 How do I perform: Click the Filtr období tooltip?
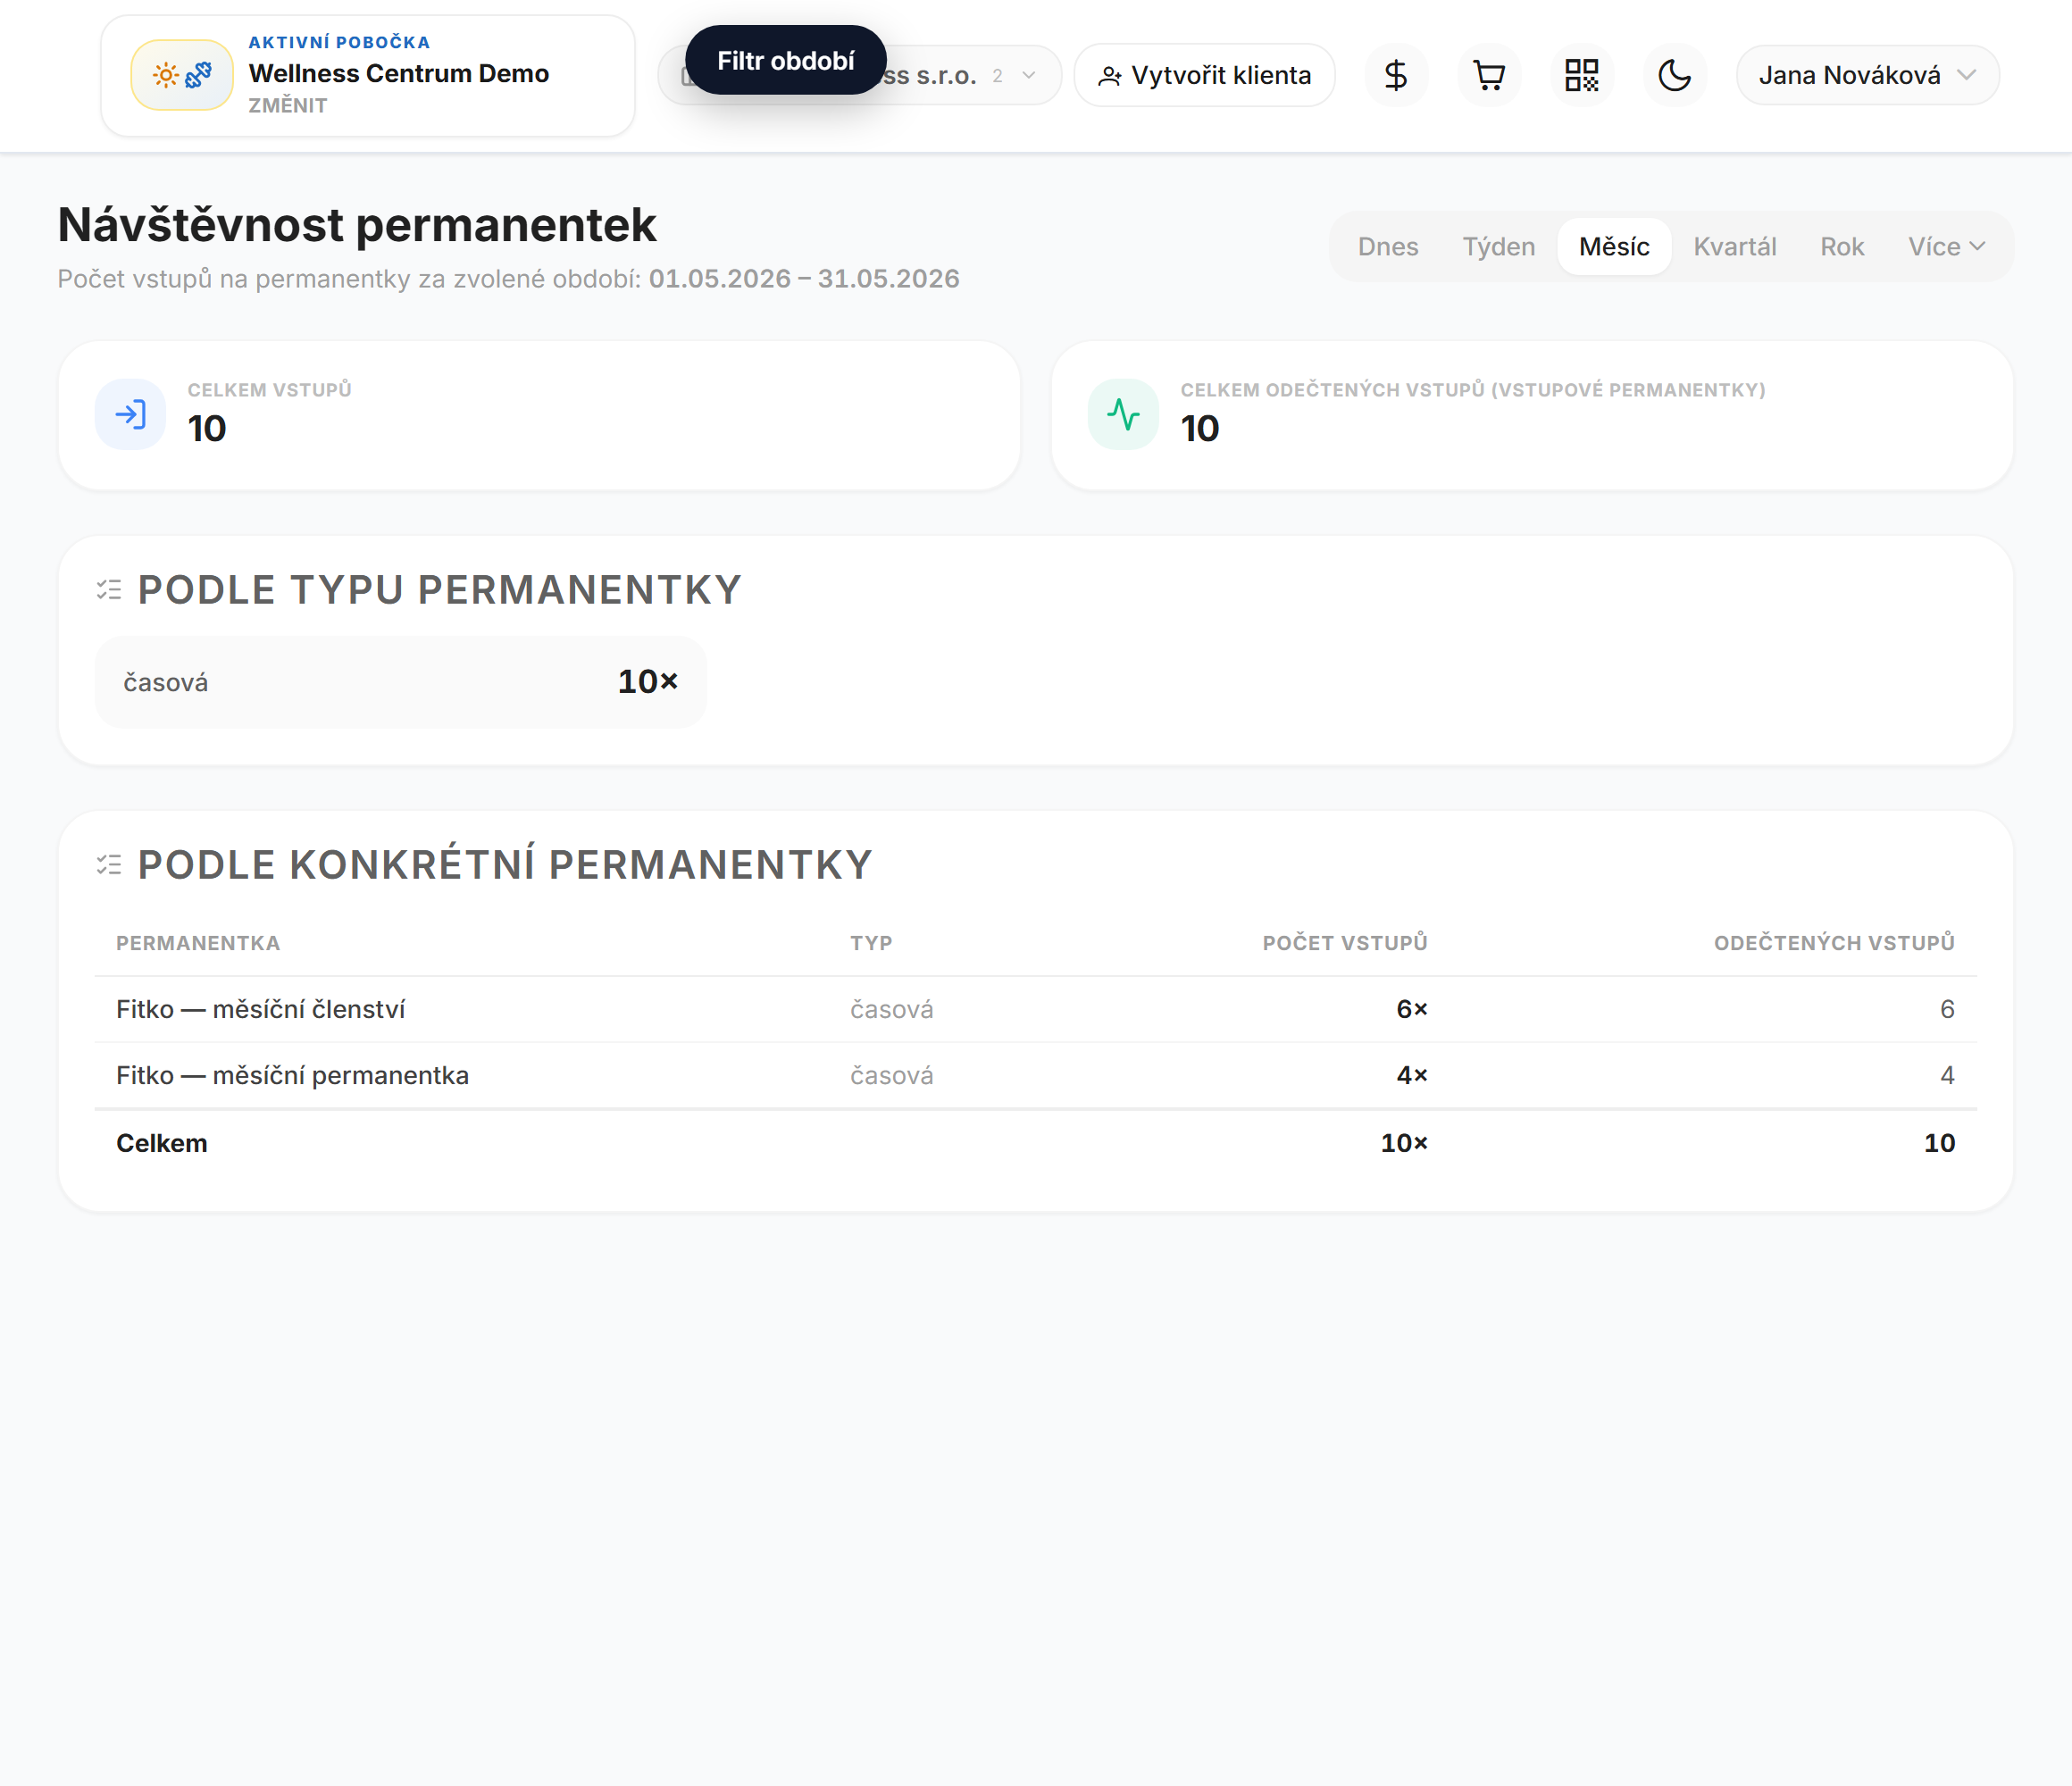786,61
